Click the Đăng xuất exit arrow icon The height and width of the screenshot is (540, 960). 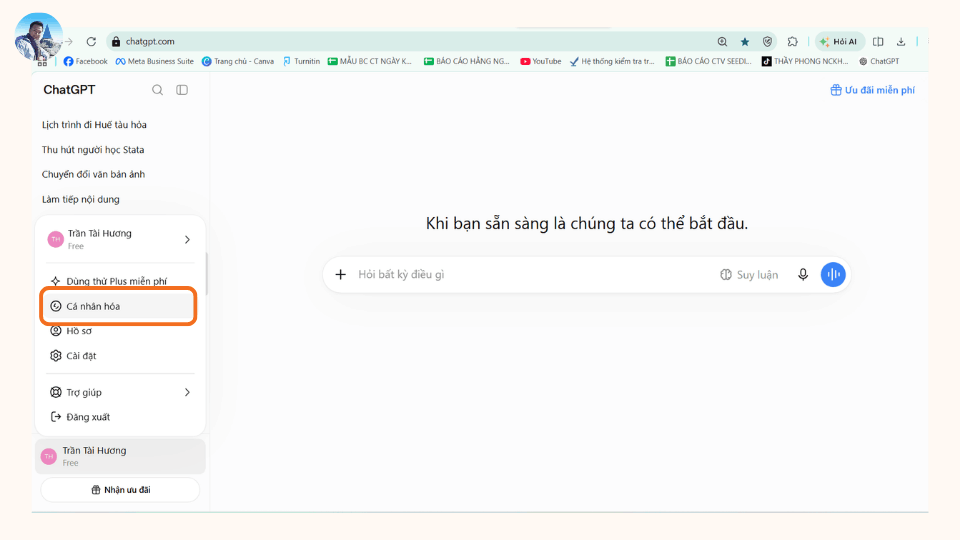click(x=56, y=417)
